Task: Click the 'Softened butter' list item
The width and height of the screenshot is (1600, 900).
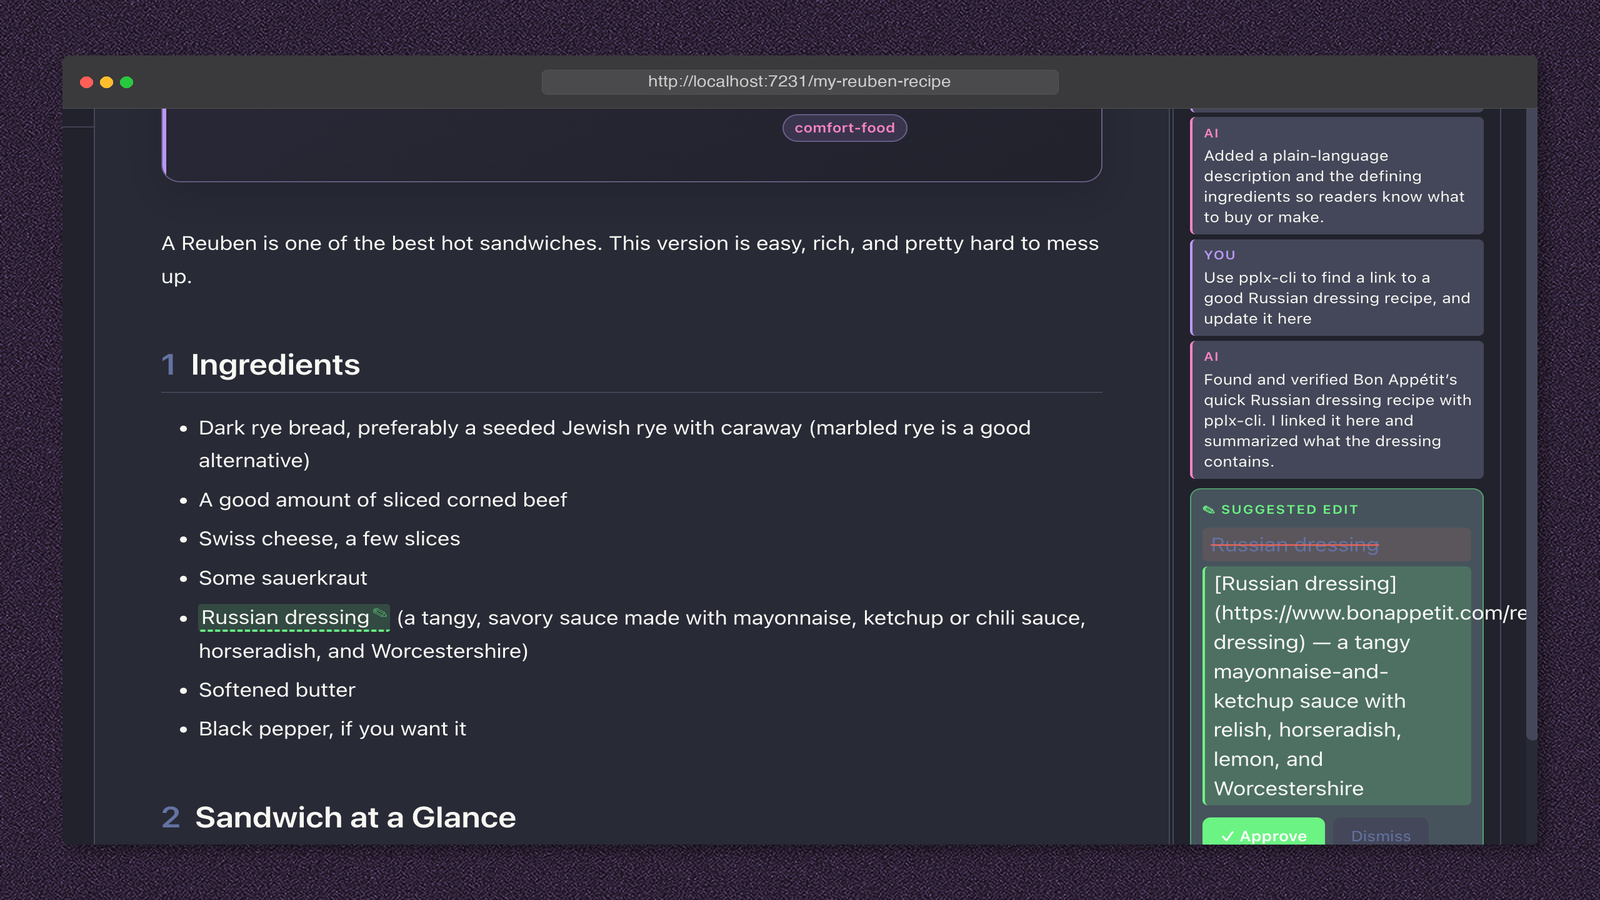Action: click(x=277, y=690)
